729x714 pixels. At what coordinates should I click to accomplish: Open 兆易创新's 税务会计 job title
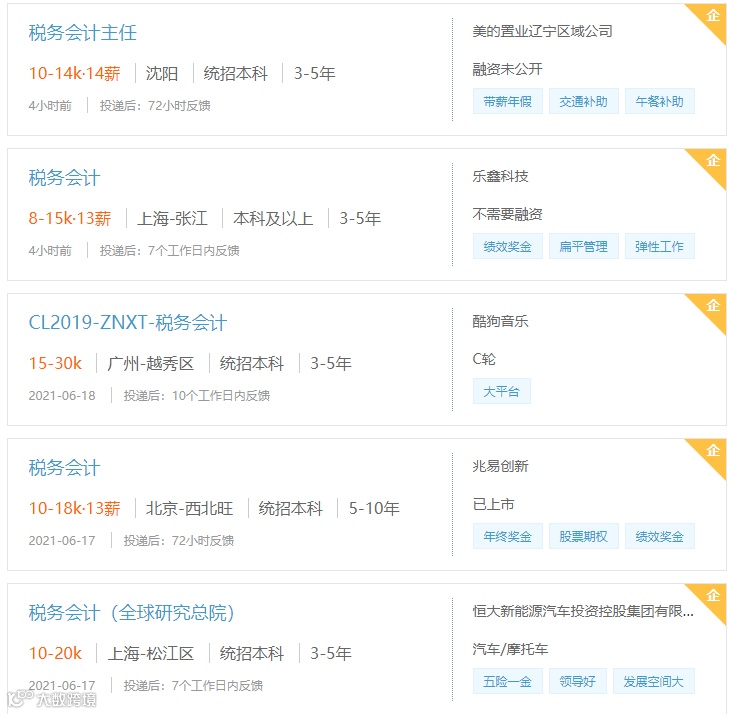[64, 468]
